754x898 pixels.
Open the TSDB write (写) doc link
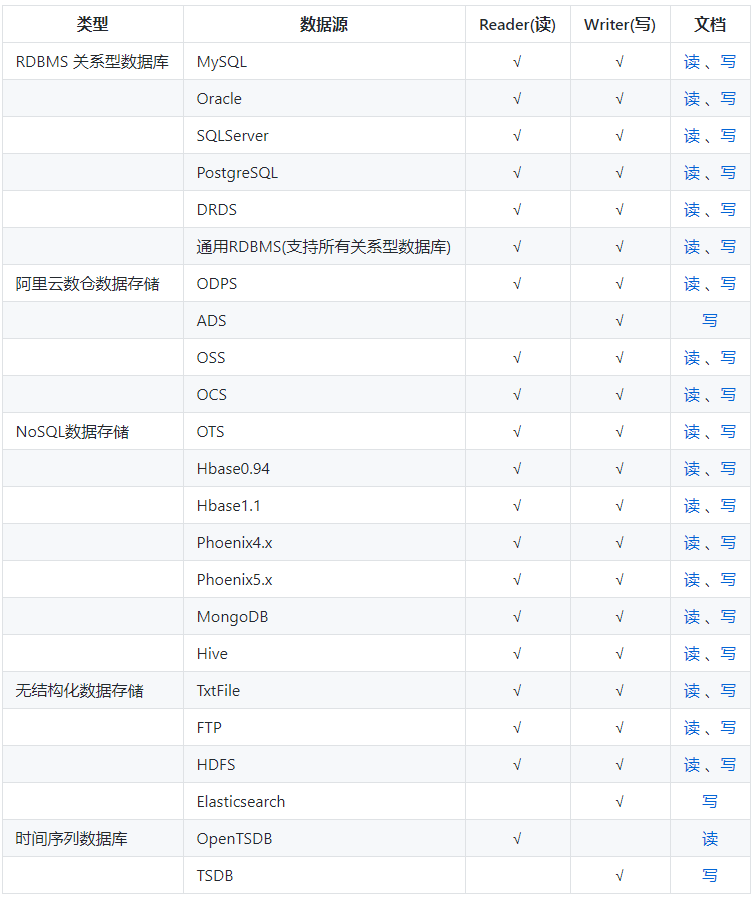click(710, 876)
